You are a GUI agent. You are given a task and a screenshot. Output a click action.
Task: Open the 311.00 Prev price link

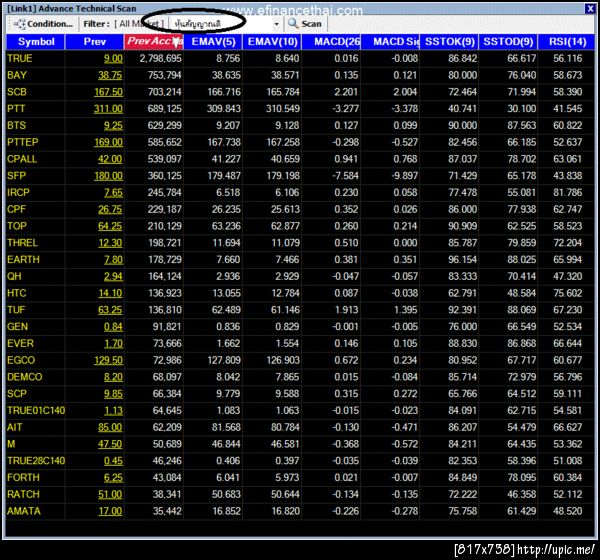[108, 109]
